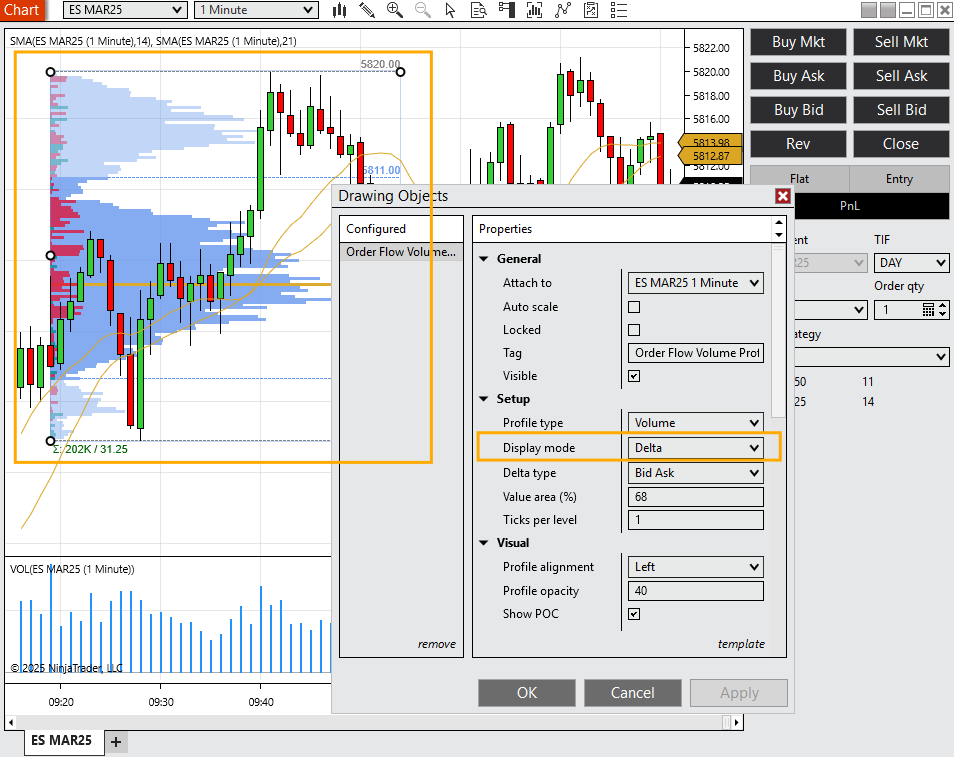Select Order Flow Volume configured item
This screenshot has width=954, height=757.
pos(401,252)
